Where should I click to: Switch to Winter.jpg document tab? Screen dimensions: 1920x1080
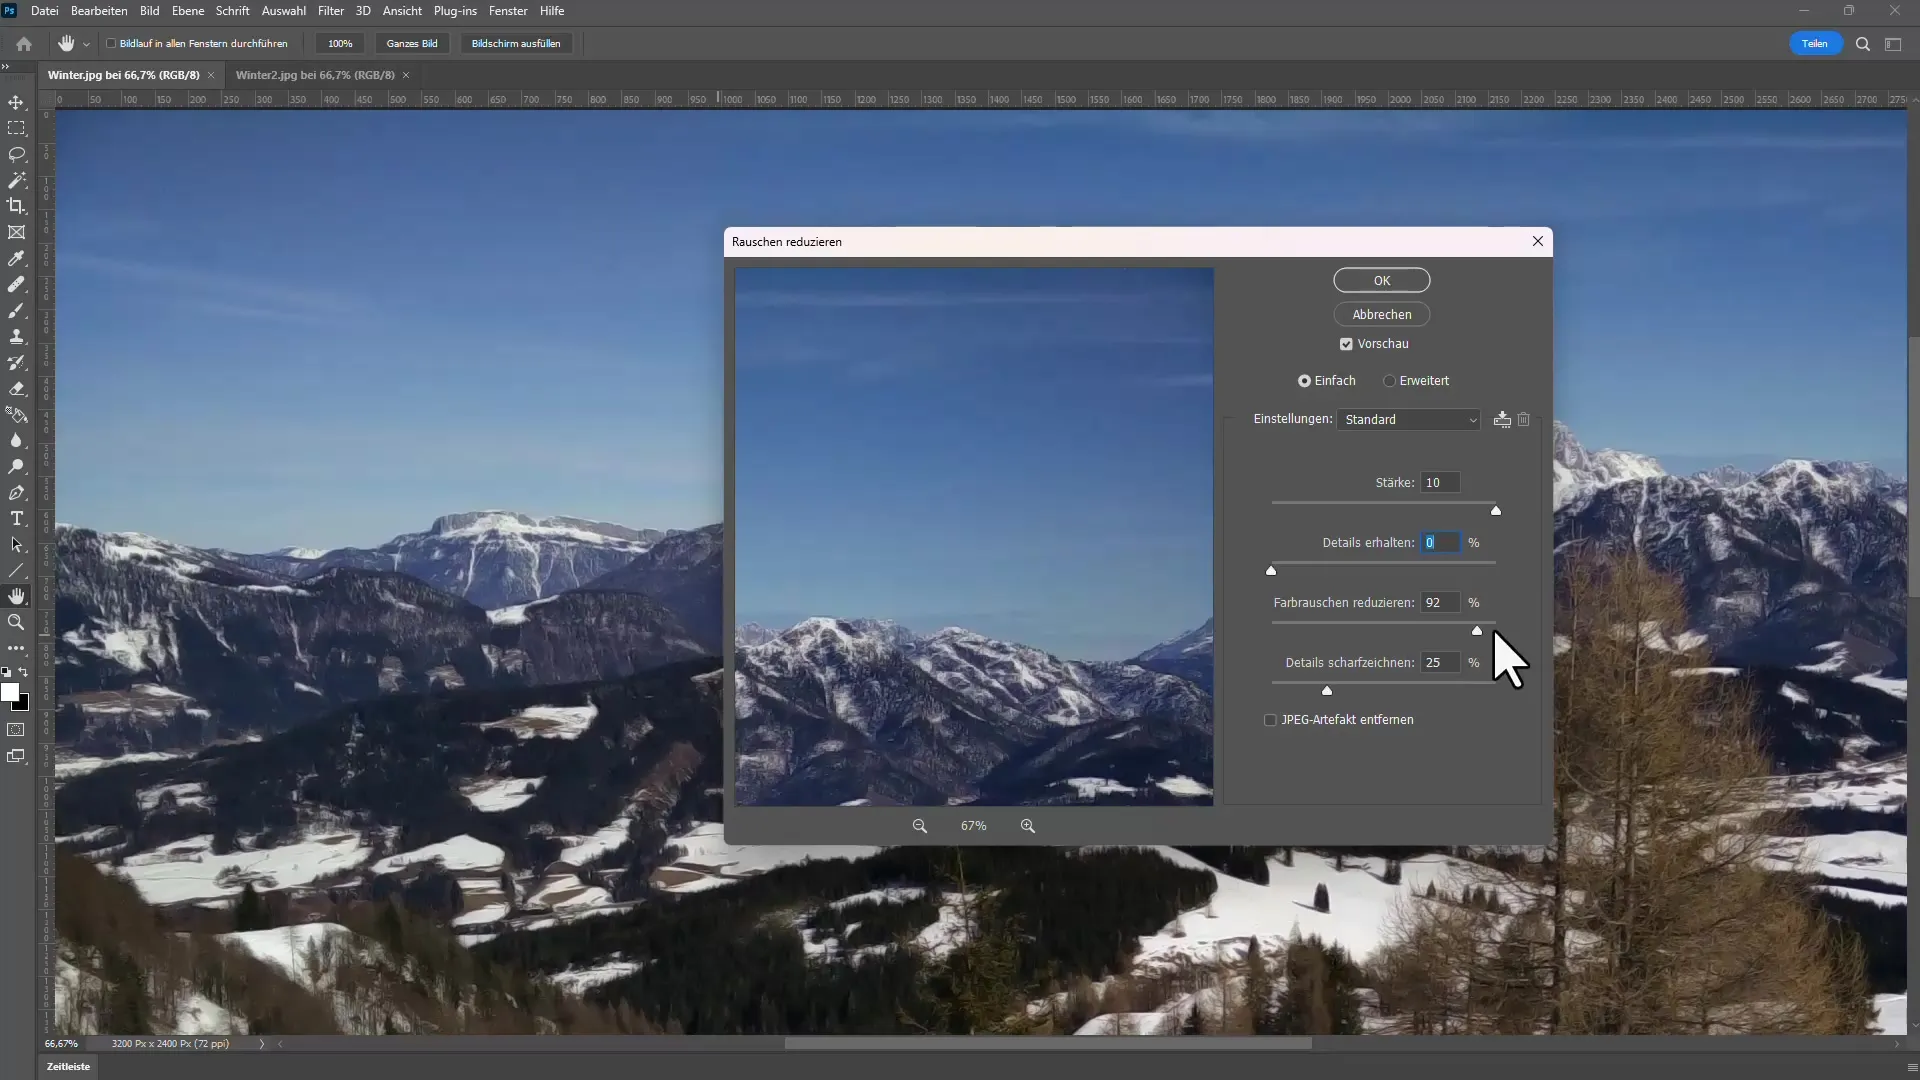pyautogui.click(x=123, y=75)
